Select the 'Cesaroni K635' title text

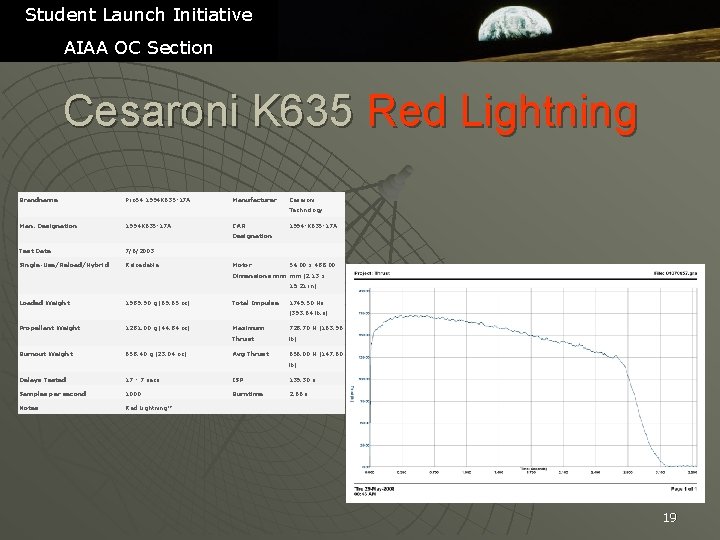pos(208,111)
